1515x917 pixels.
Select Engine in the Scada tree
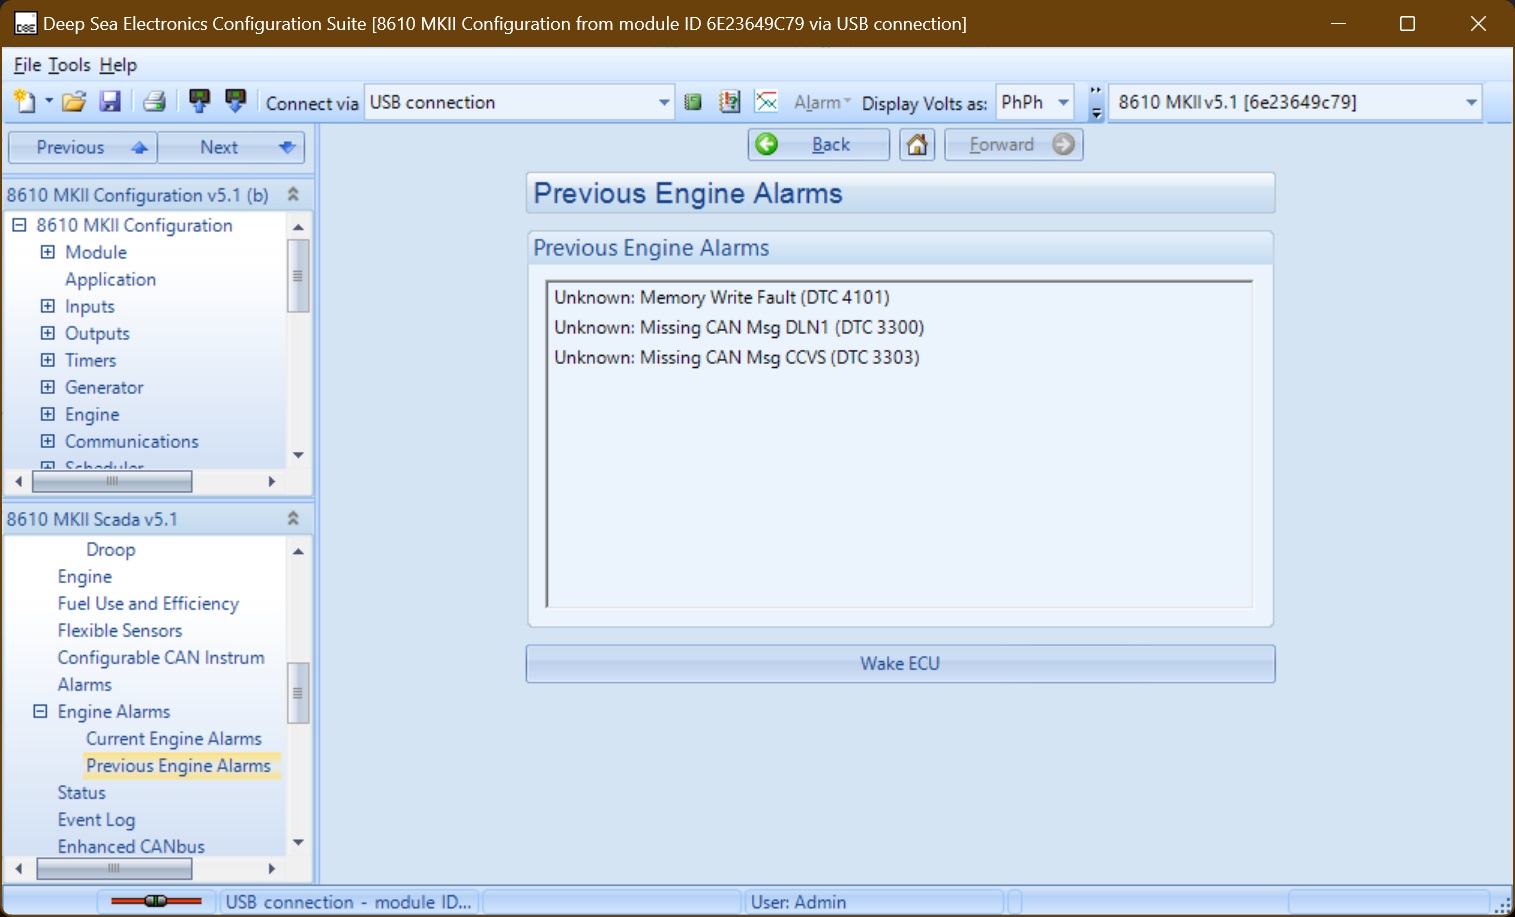[x=84, y=576]
